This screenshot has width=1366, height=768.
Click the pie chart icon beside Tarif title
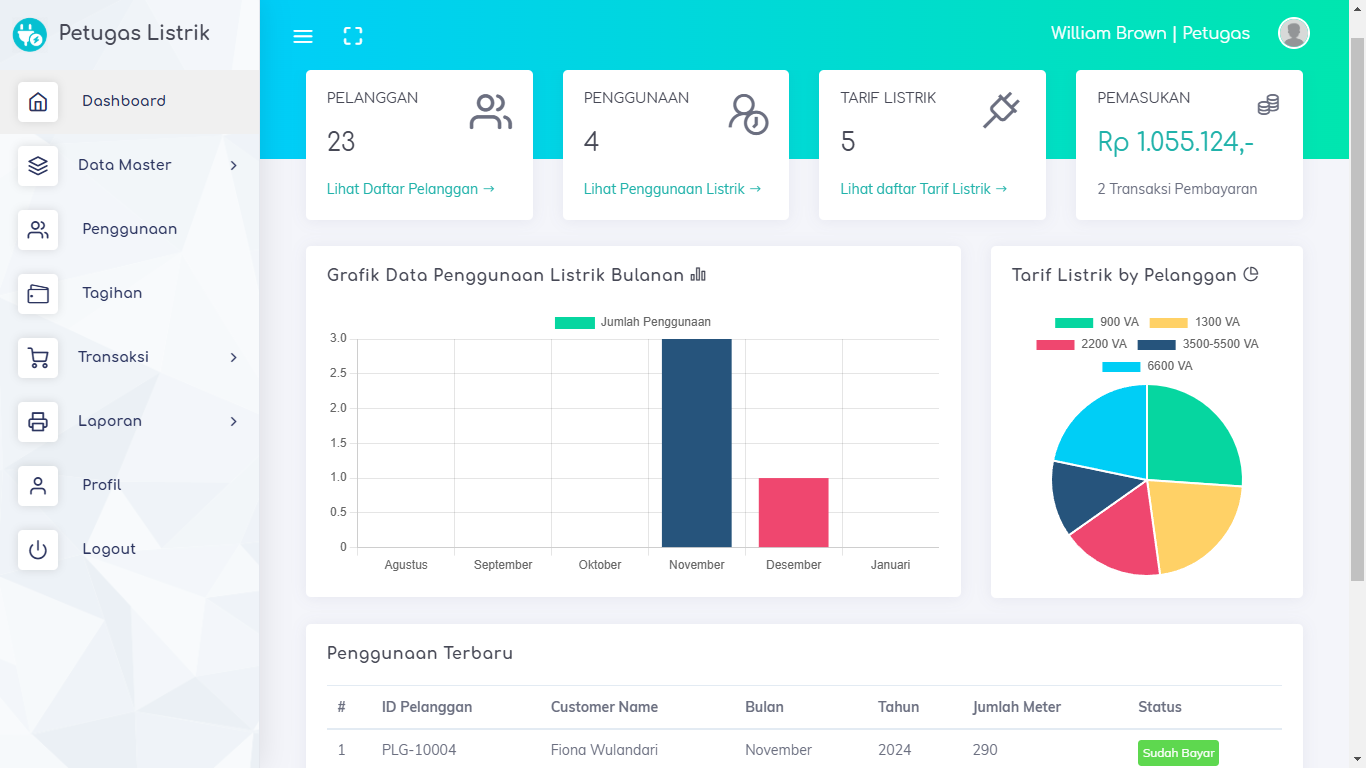pyautogui.click(x=1250, y=274)
